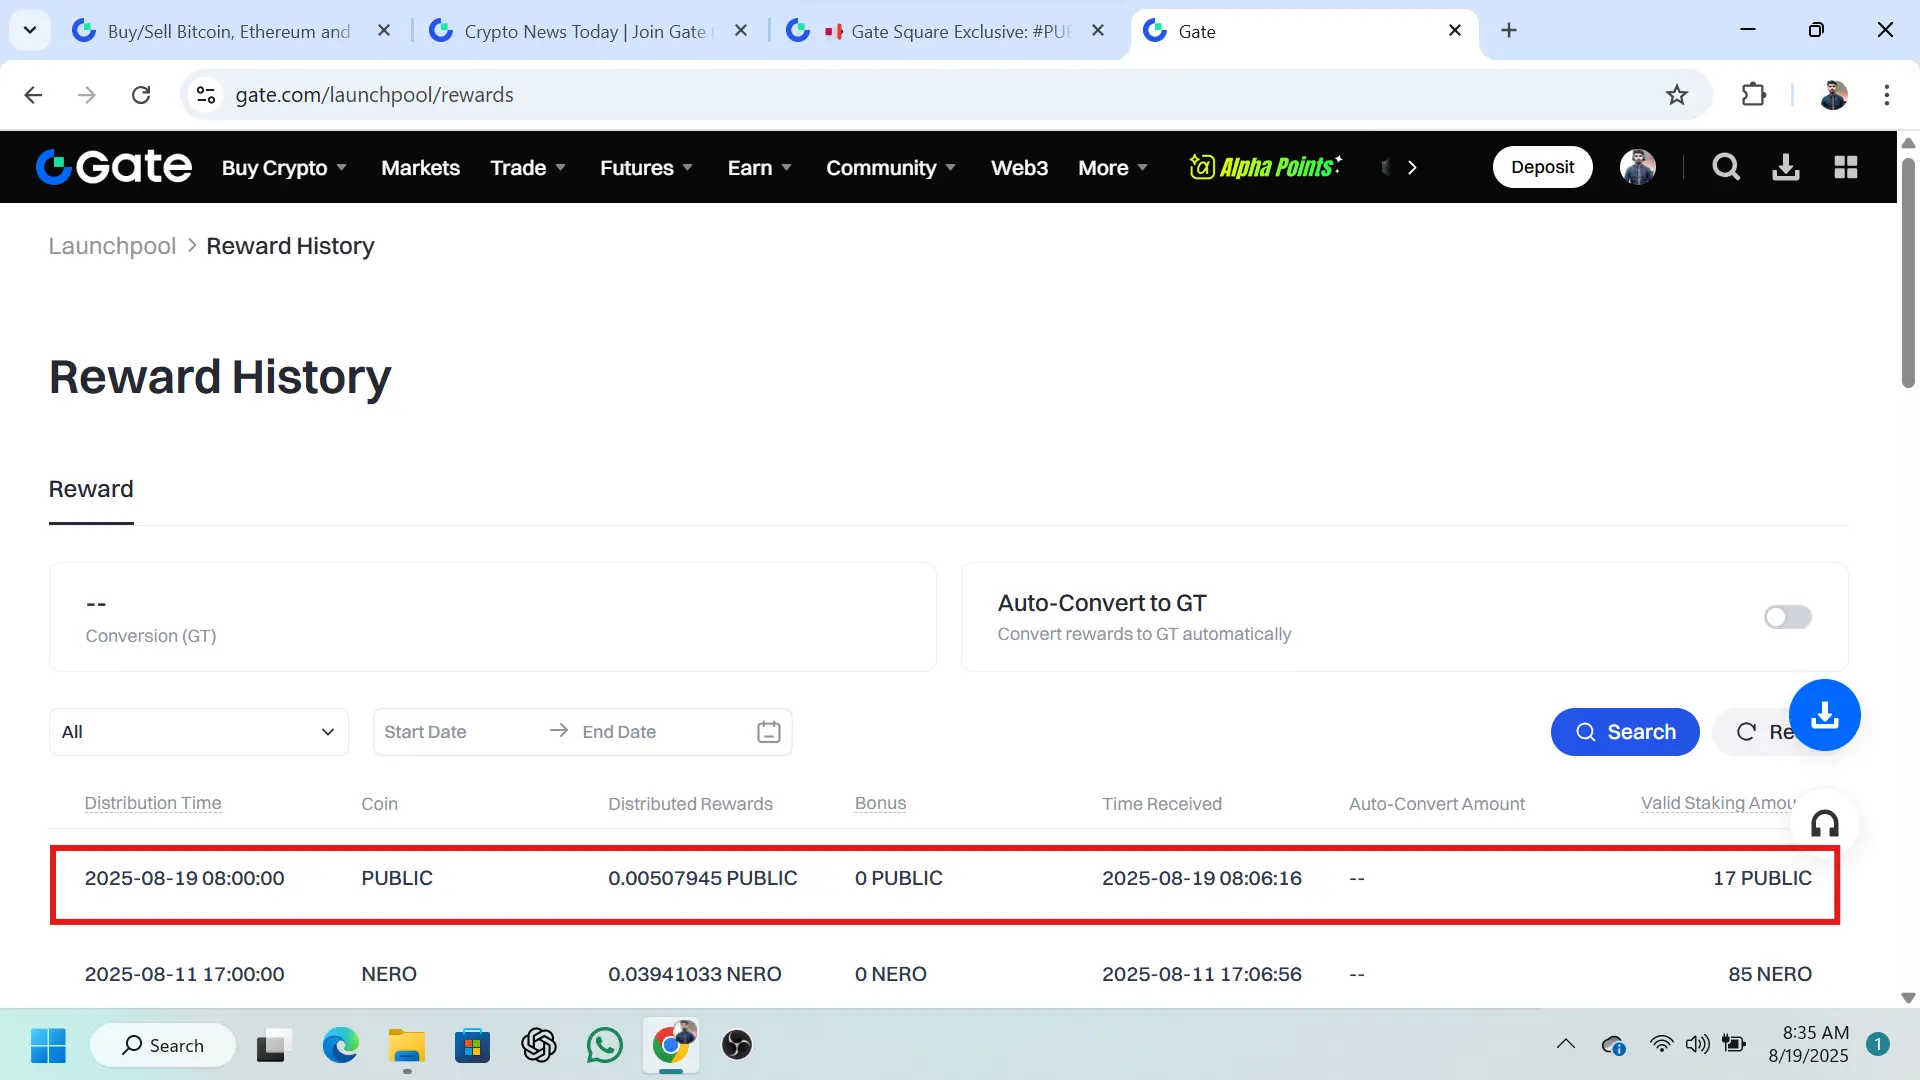The width and height of the screenshot is (1920, 1080).
Task: Open OBS Studio from taskbar
Action: tap(737, 1045)
